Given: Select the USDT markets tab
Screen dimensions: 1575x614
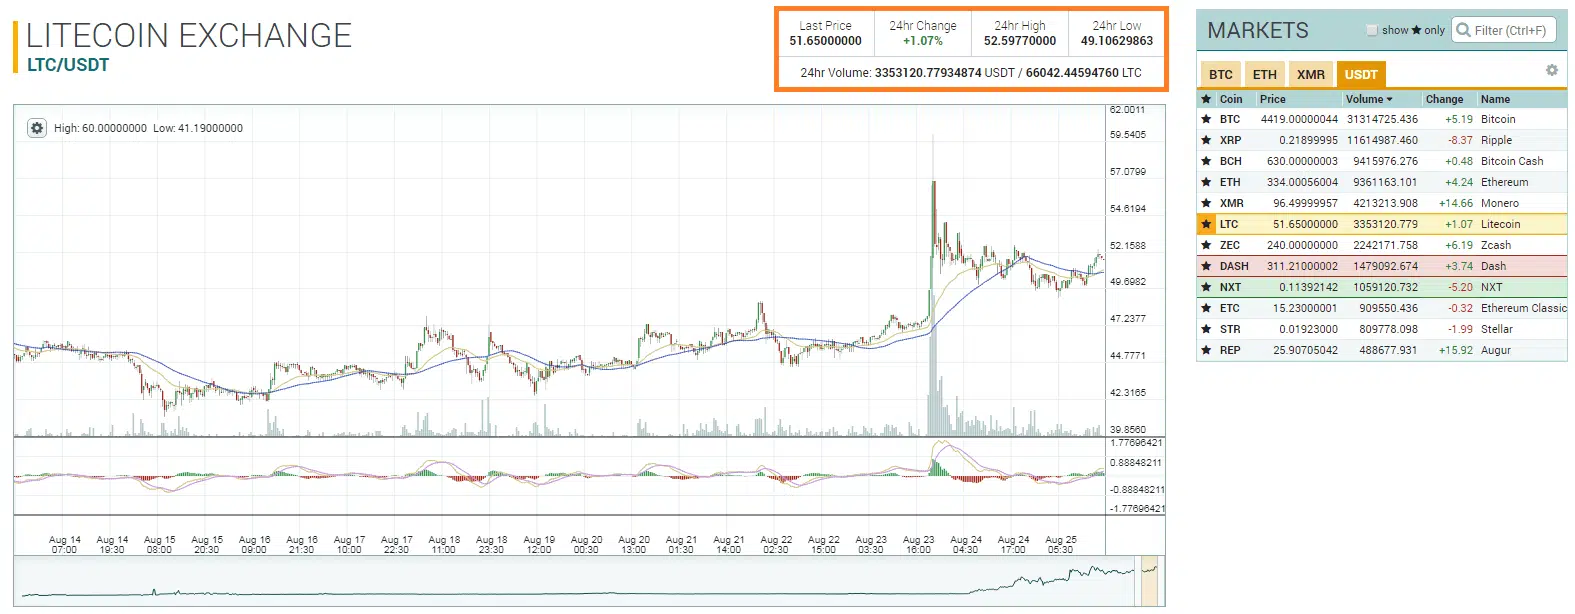Looking at the screenshot, I should [1360, 74].
